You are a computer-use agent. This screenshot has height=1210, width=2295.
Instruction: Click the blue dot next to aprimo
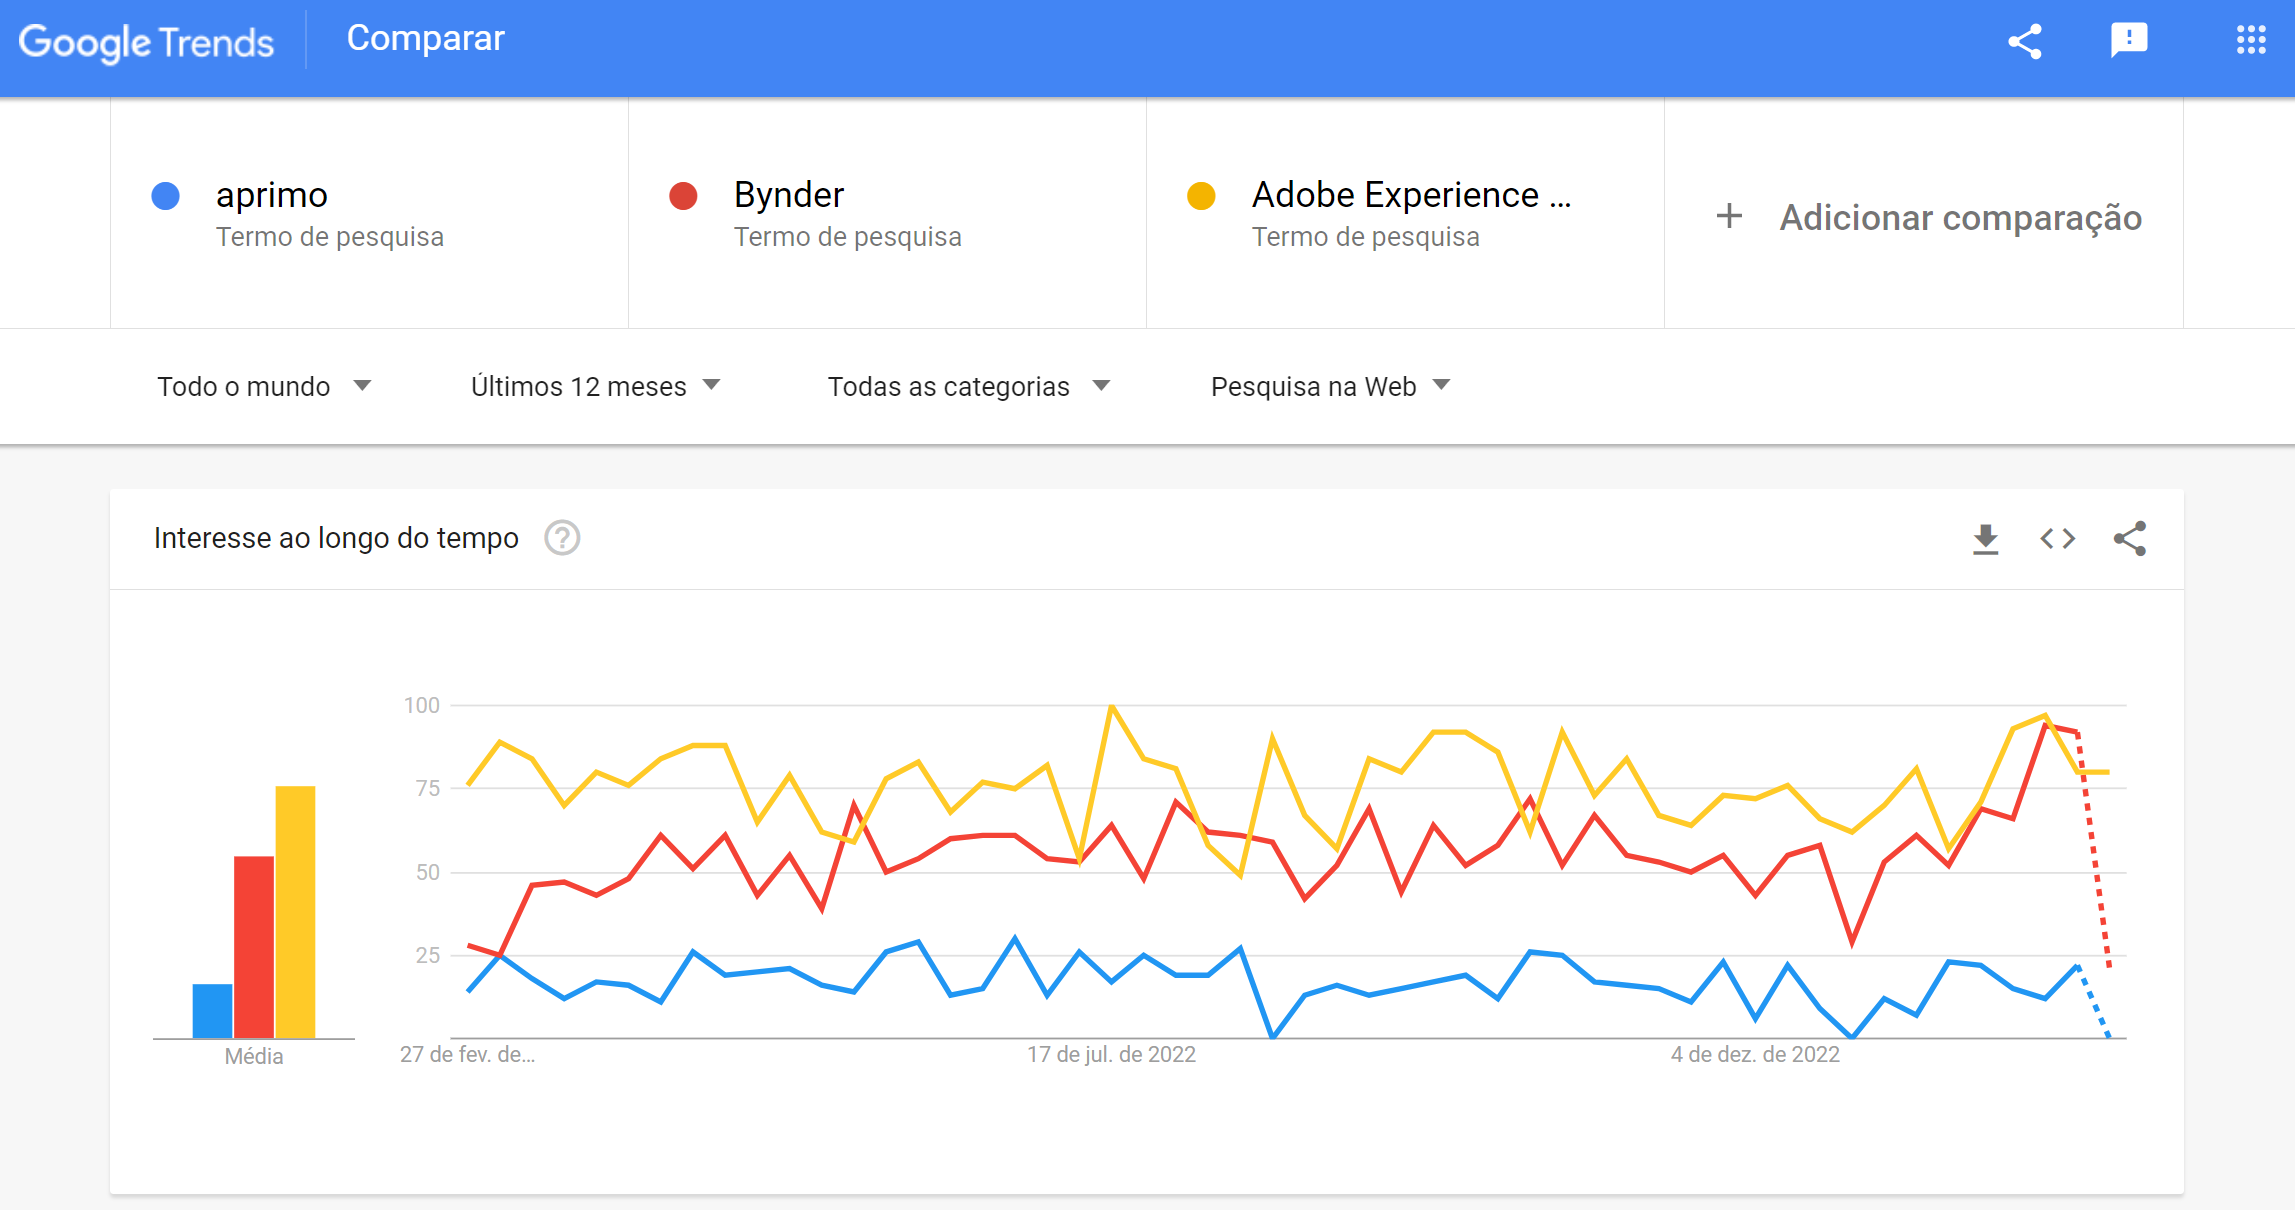165,195
